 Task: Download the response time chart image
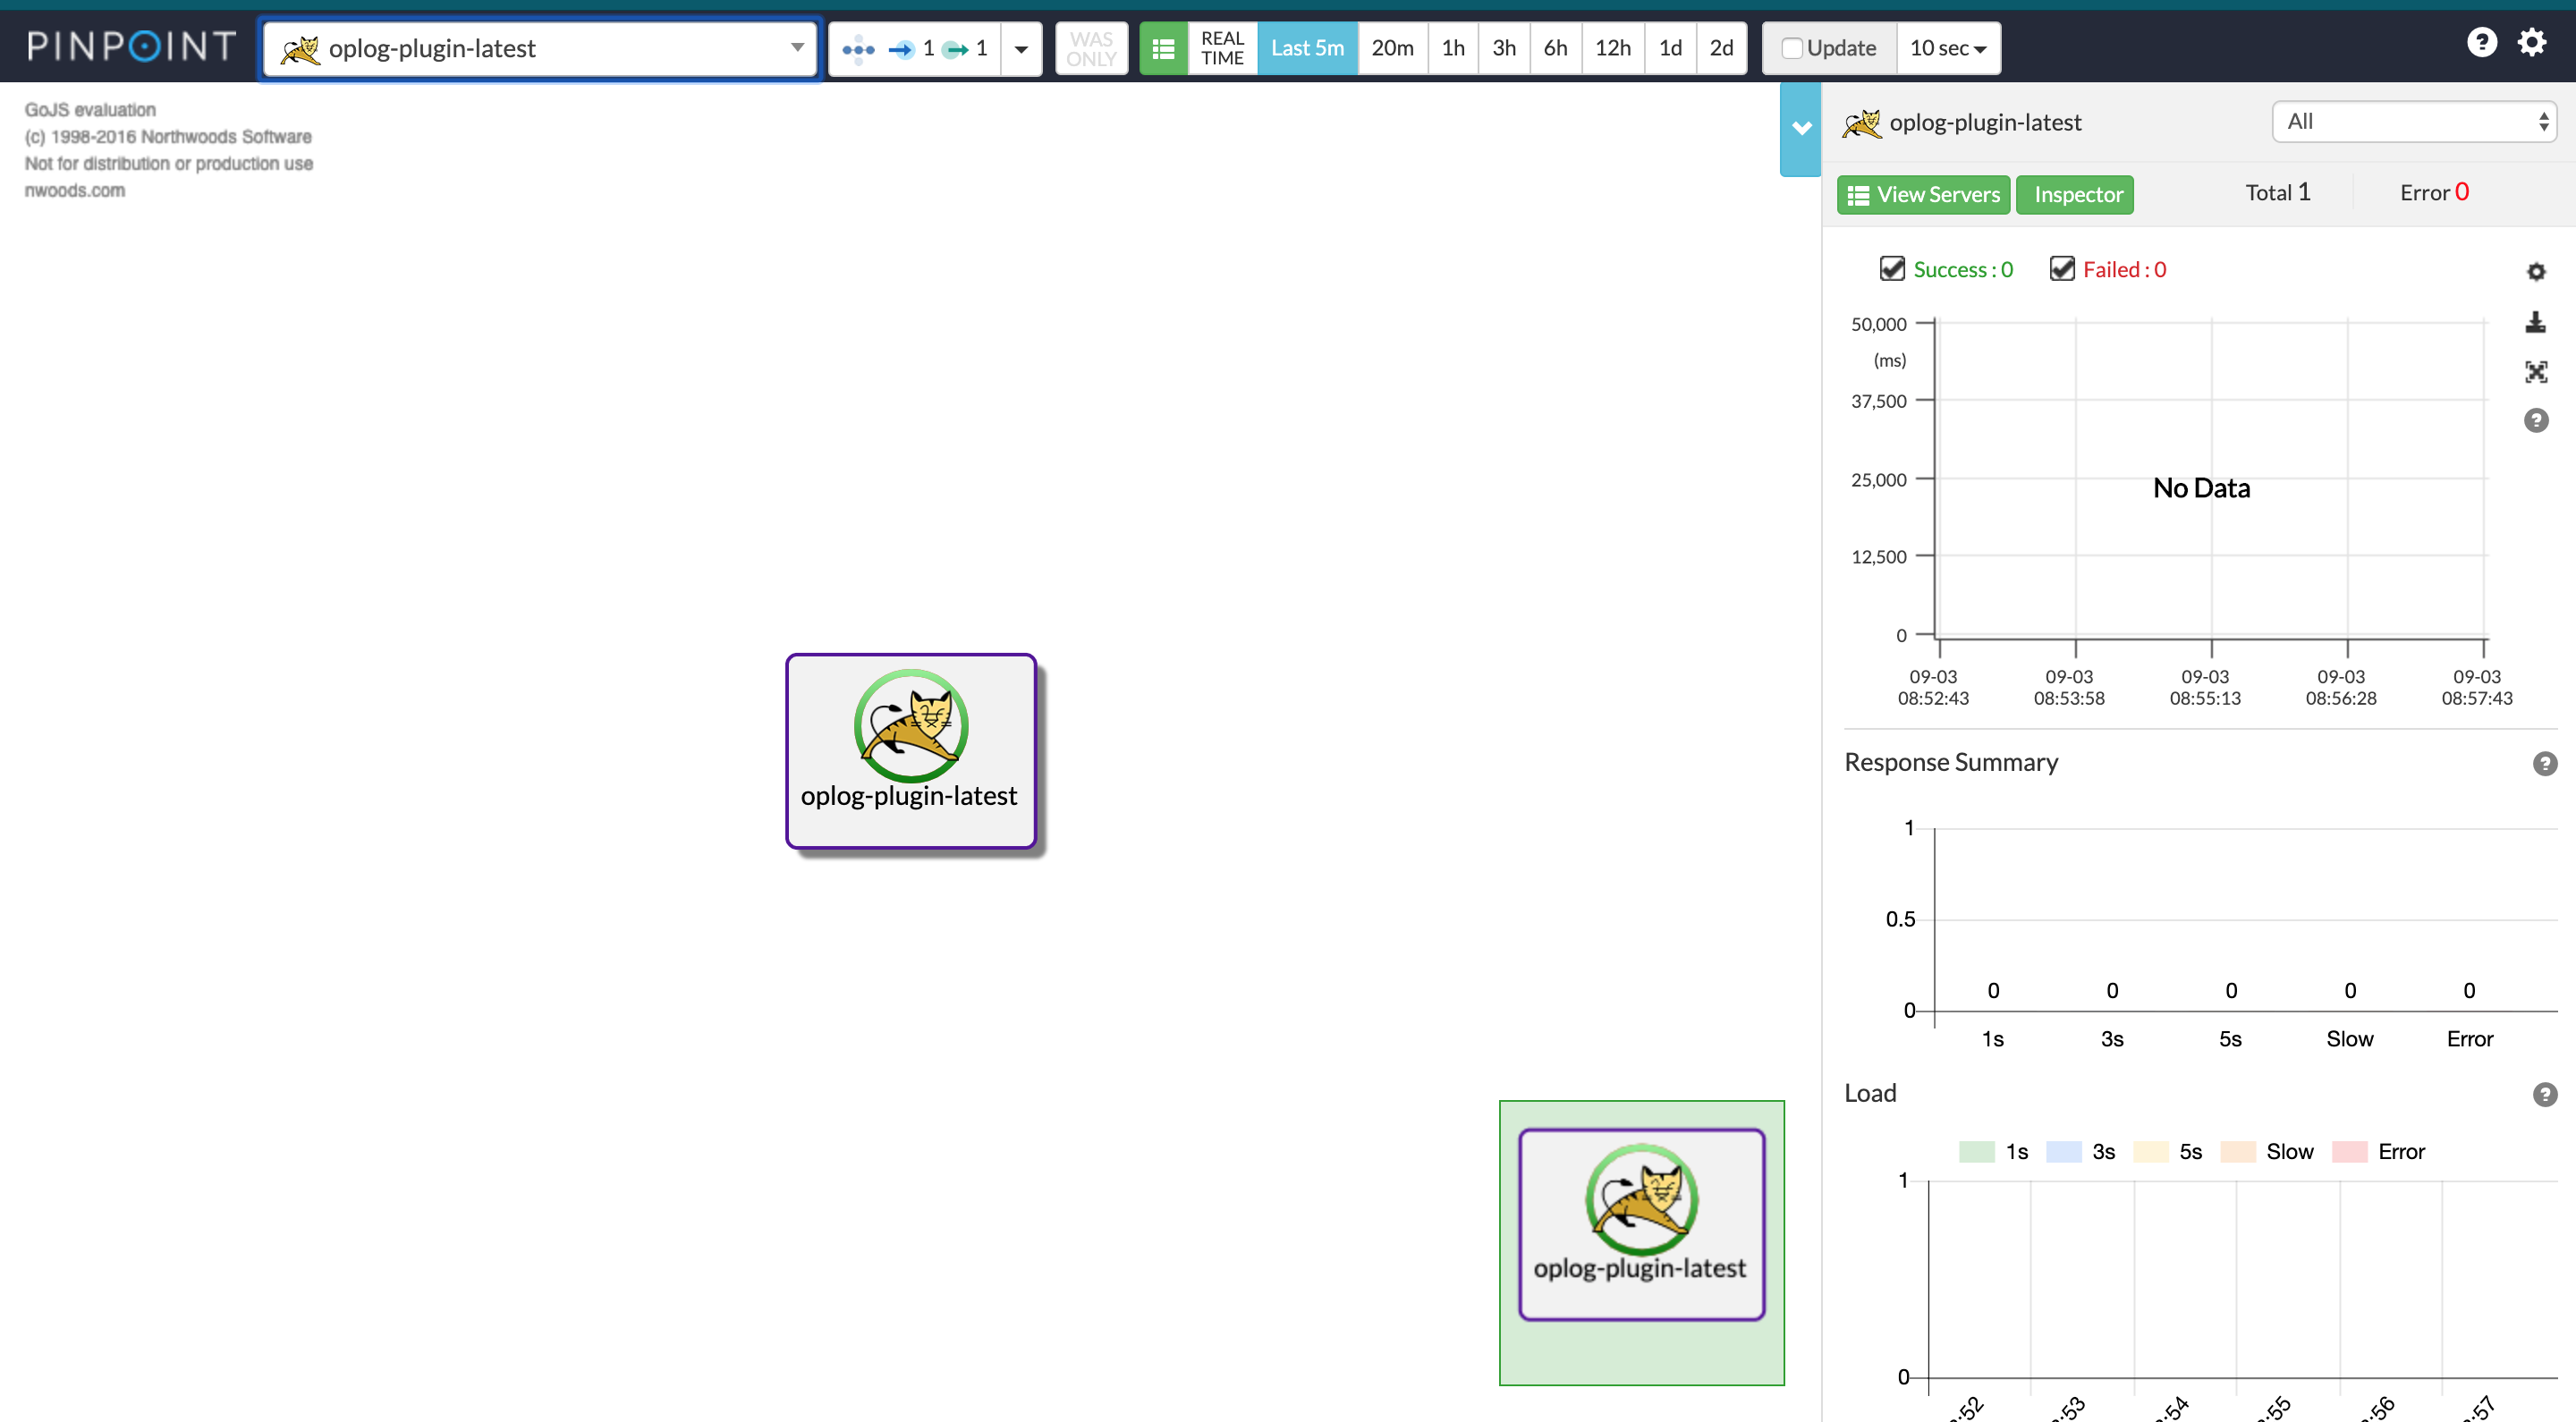2537,322
